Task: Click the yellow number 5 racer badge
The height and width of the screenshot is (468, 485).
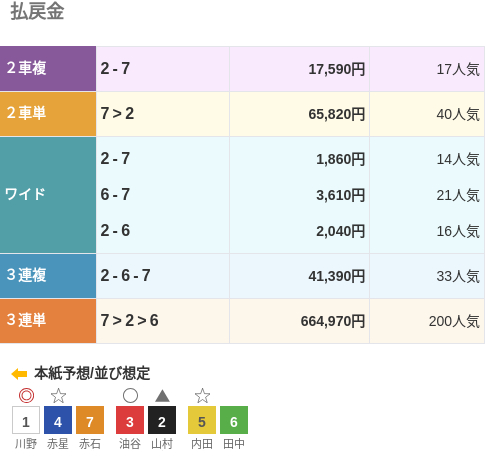Action: (202, 420)
